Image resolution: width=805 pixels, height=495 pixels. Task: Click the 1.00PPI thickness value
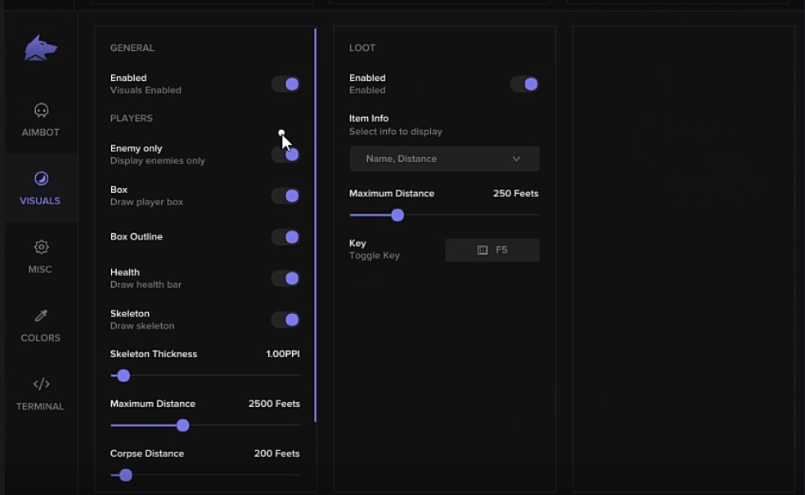[x=283, y=354]
